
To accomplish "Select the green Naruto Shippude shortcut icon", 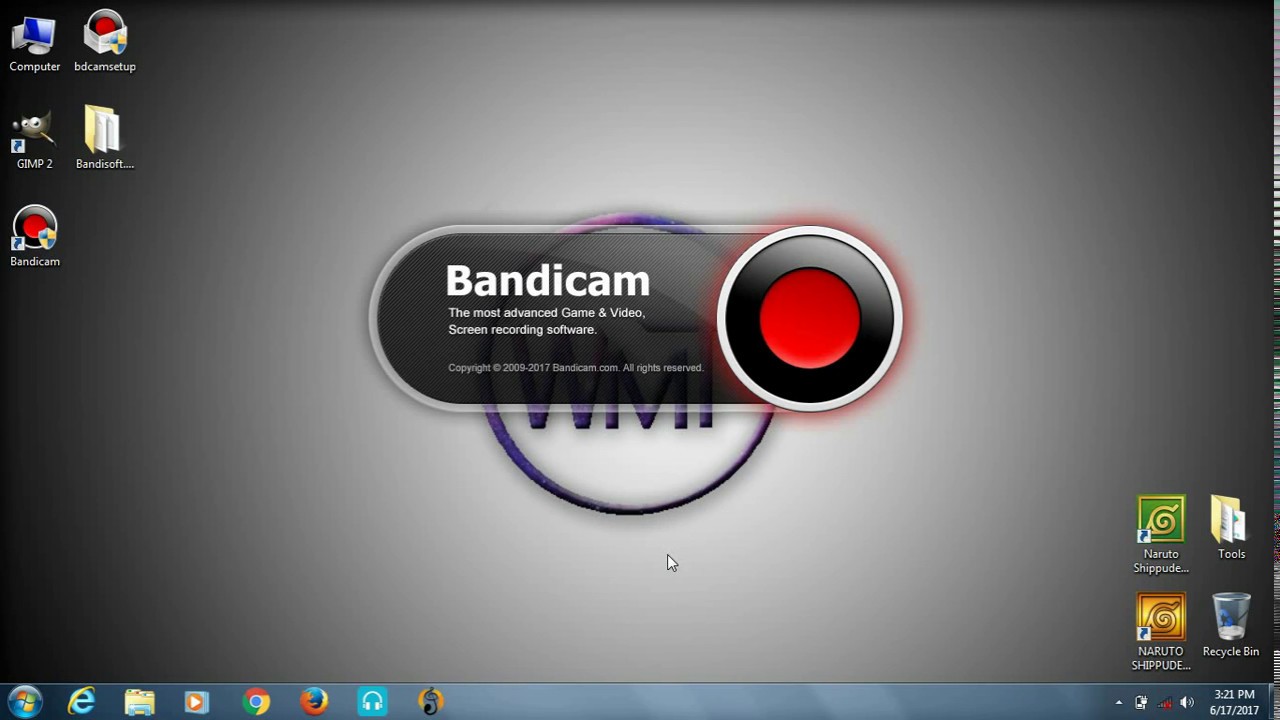I will coord(1160,535).
